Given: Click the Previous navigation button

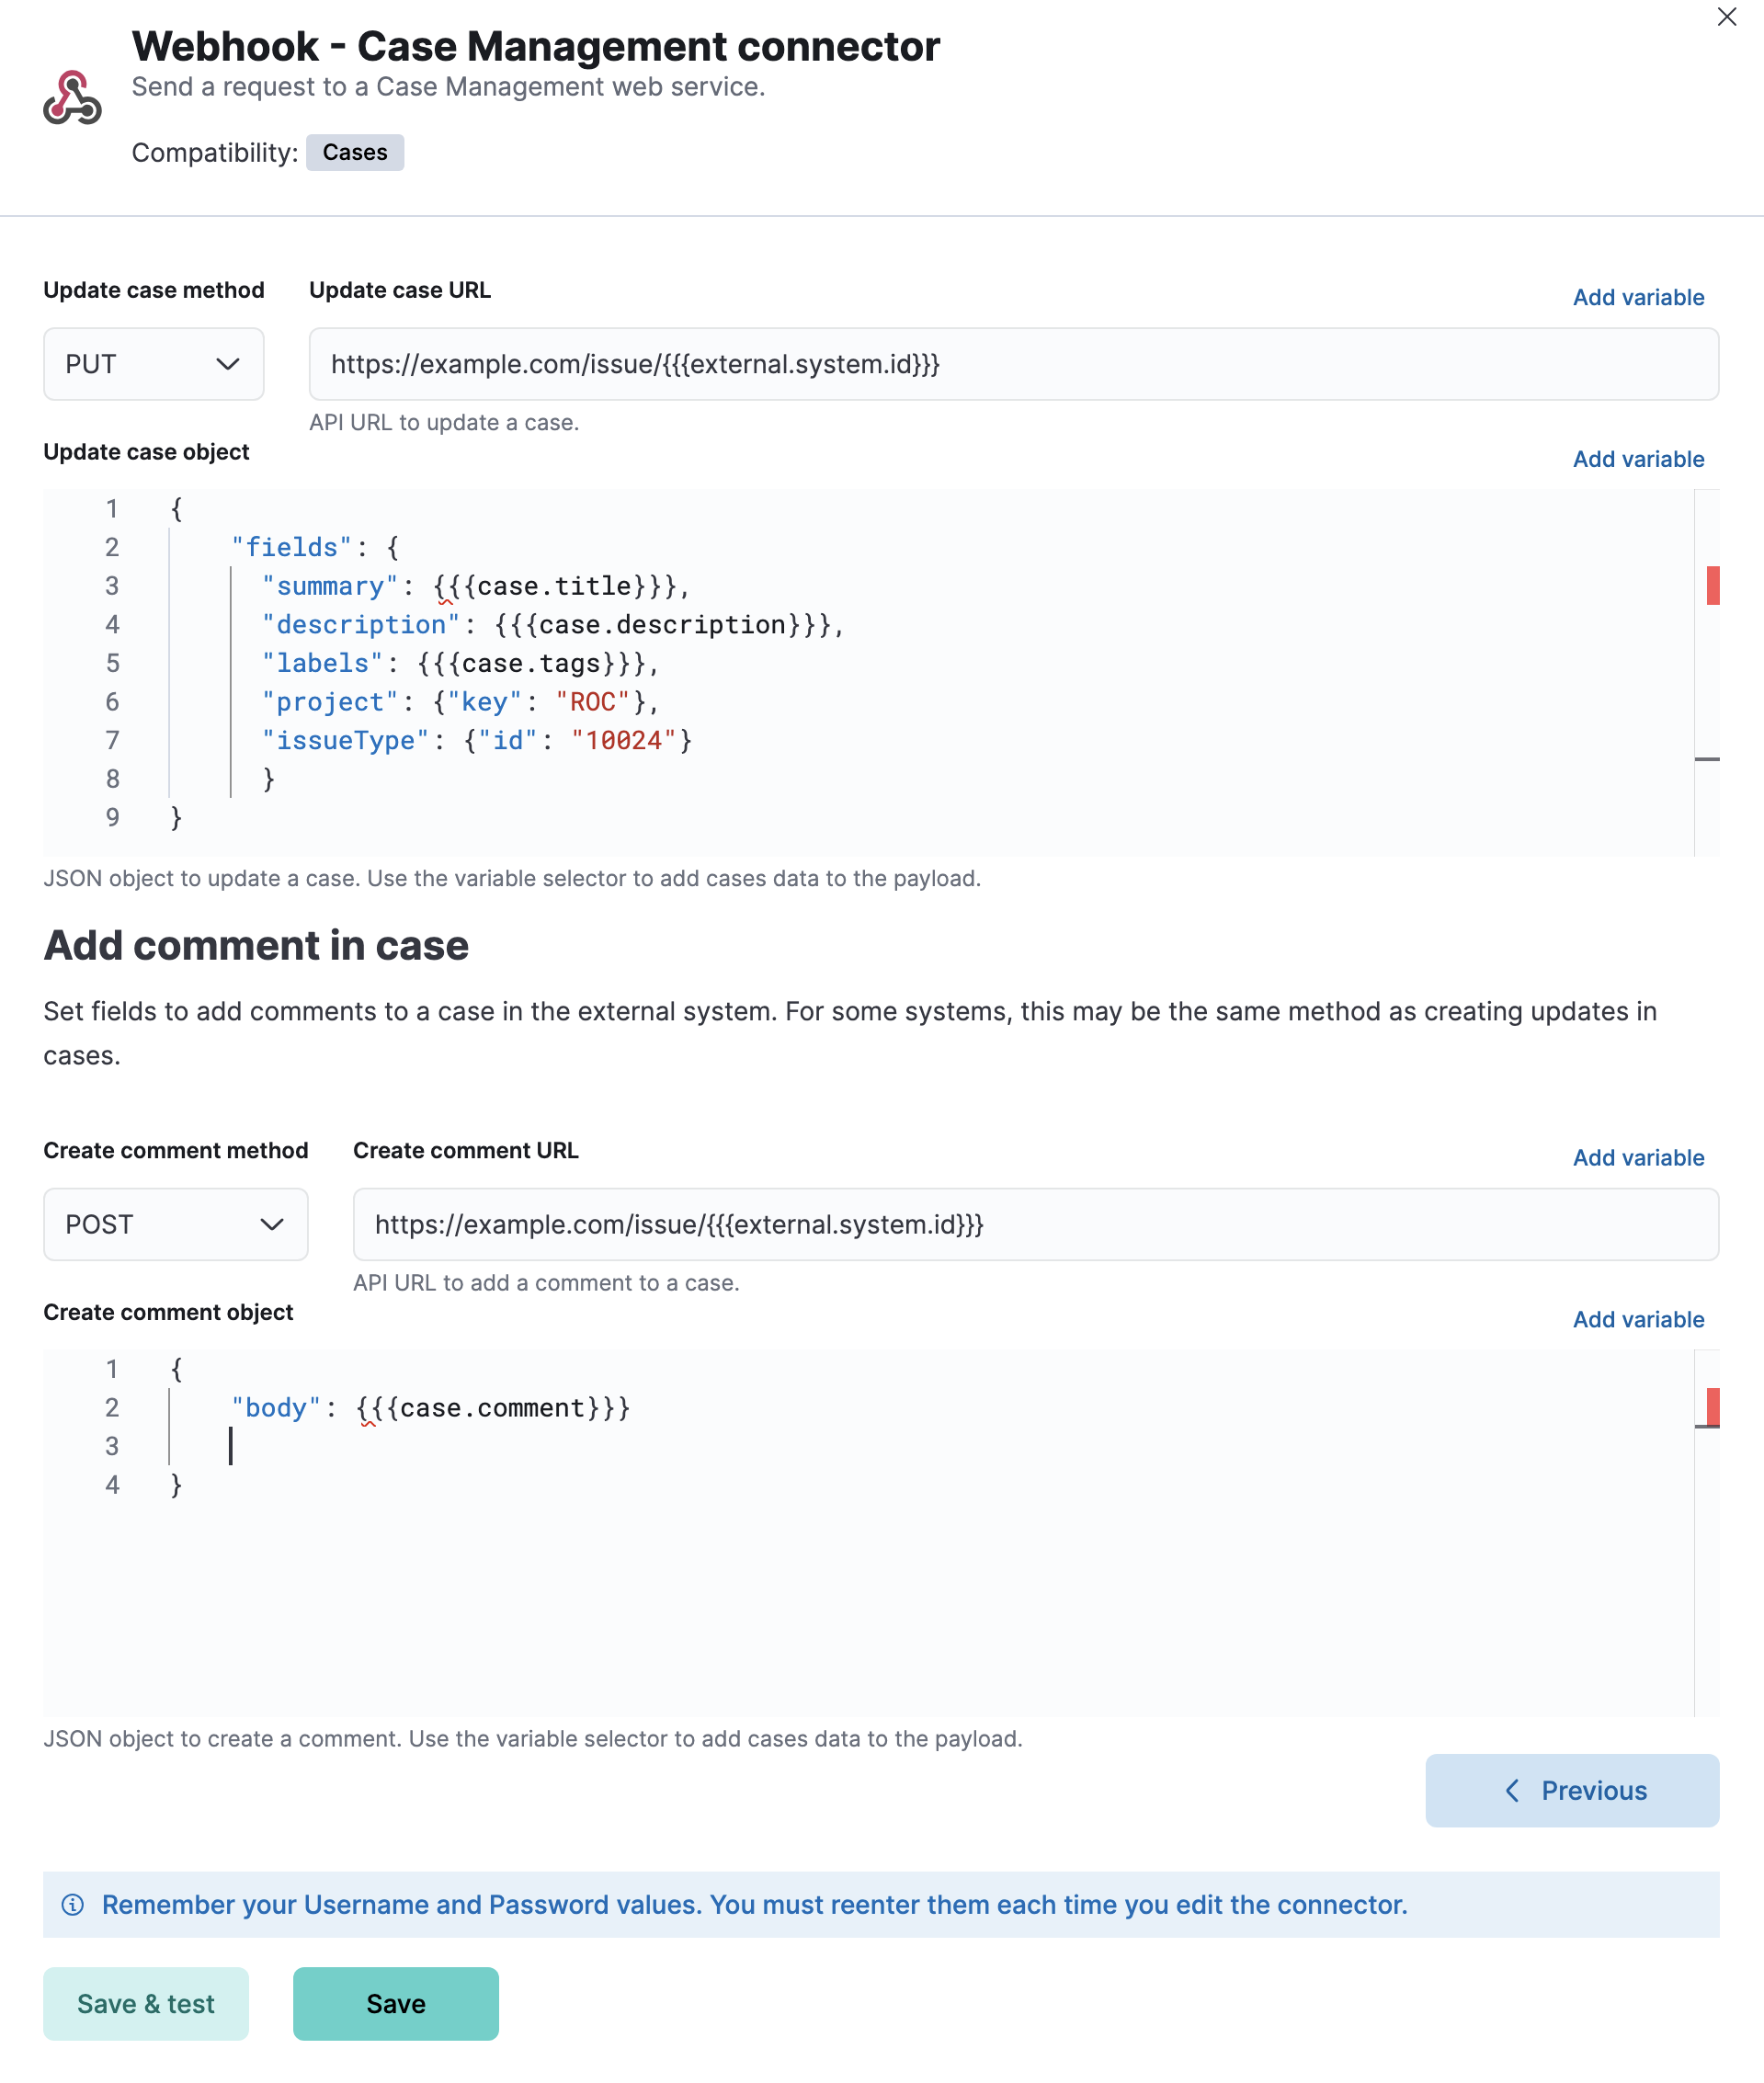Looking at the screenshot, I should tap(1572, 1791).
